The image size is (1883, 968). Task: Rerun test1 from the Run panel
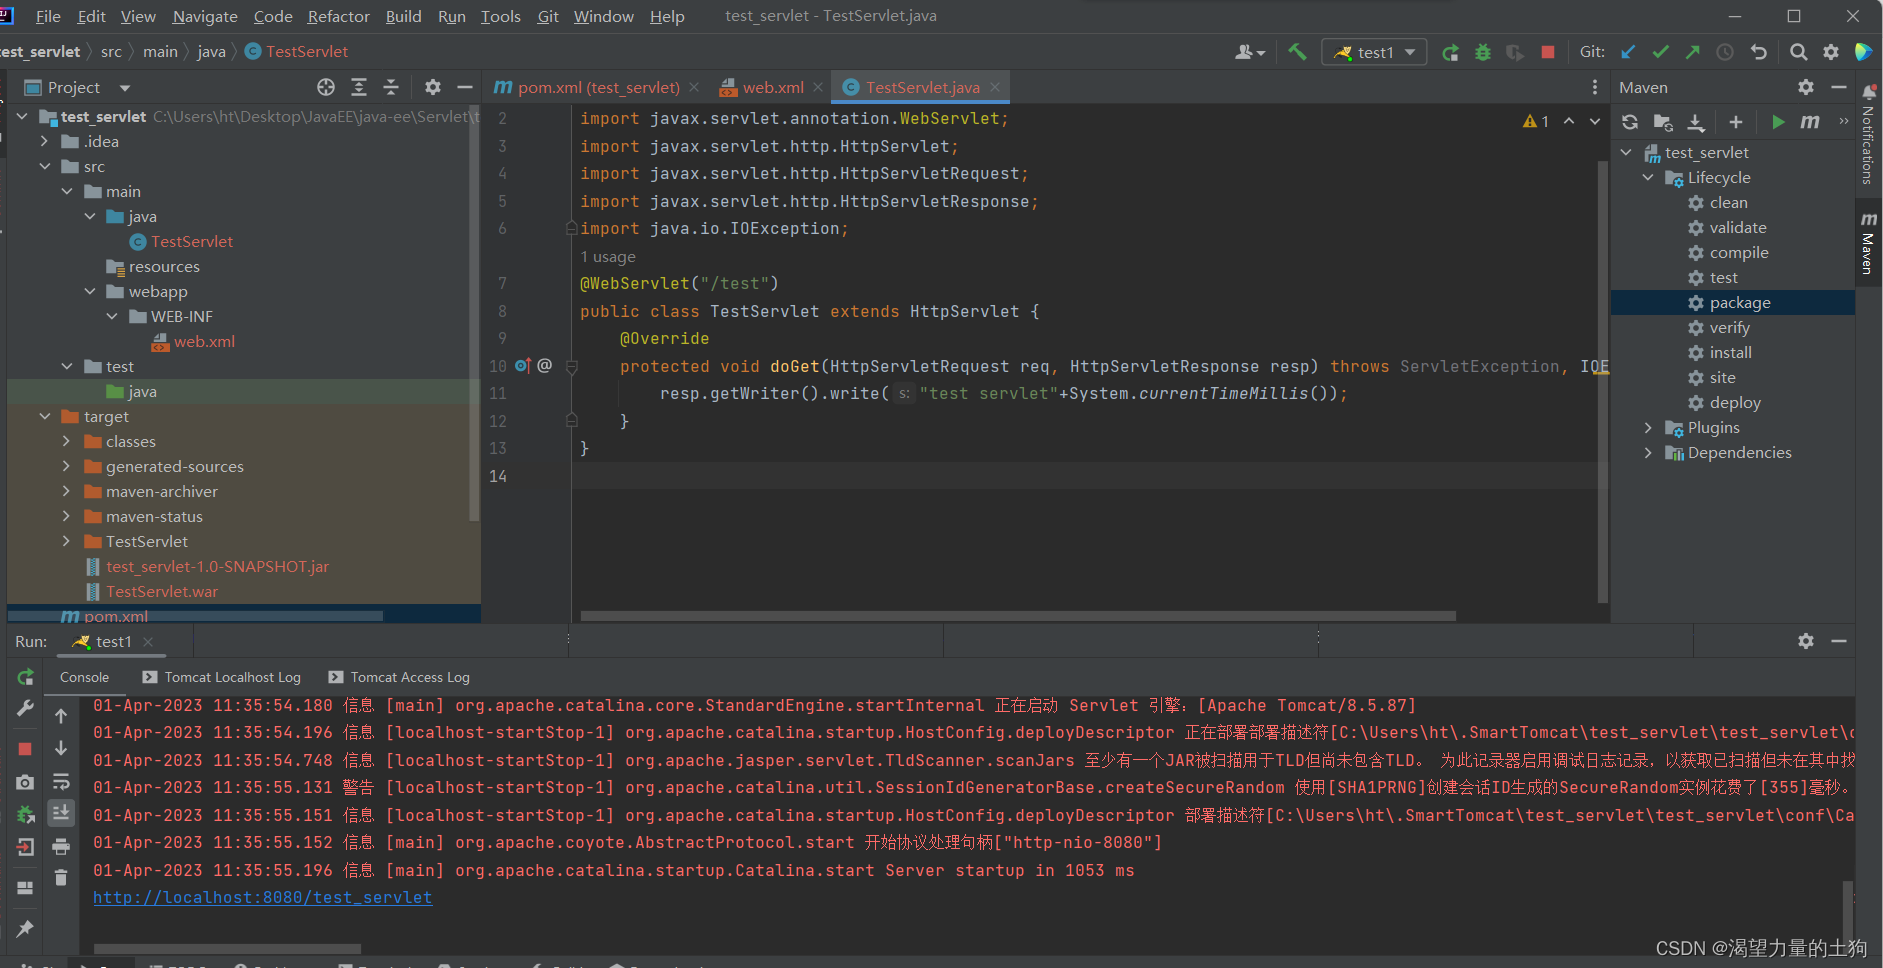[26, 677]
